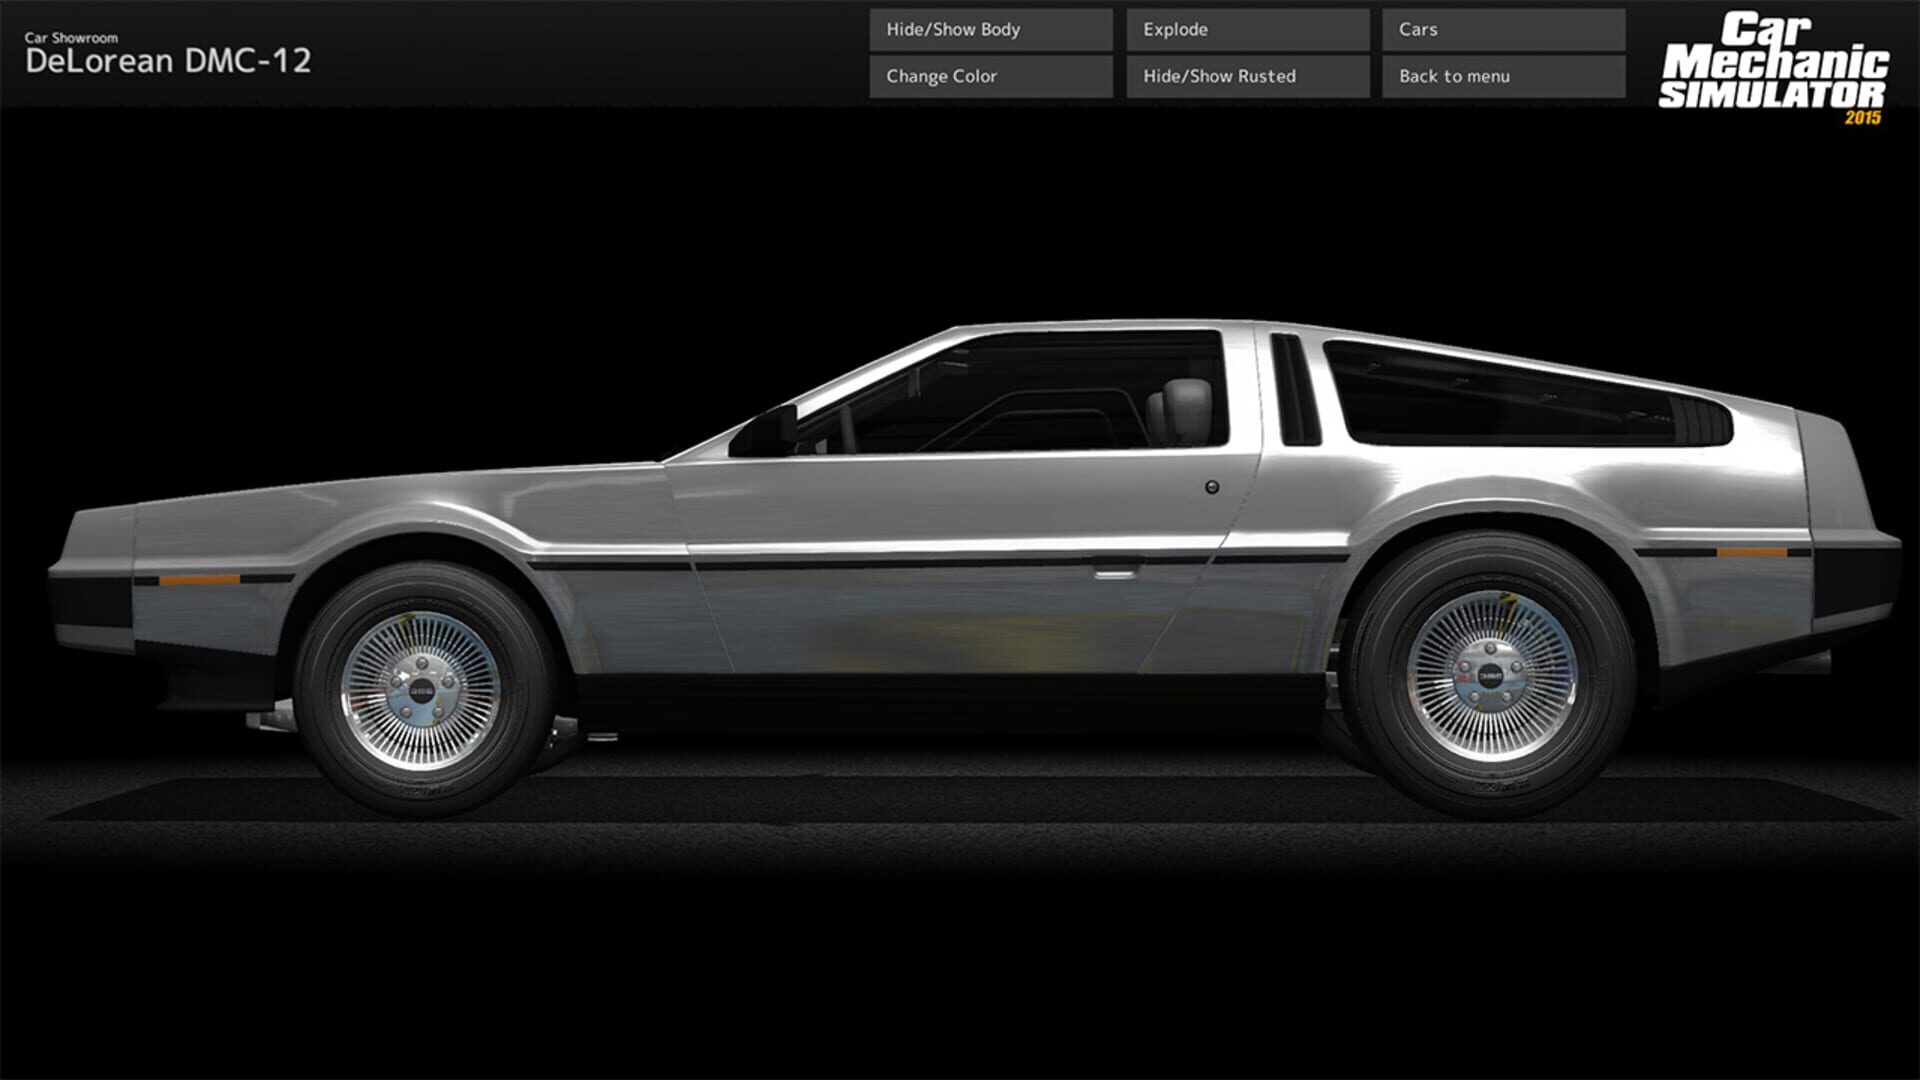1920x1080 pixels.
Task: Toggle rusted parts with Hide/Show Rusted
Action: [1246, 76]
